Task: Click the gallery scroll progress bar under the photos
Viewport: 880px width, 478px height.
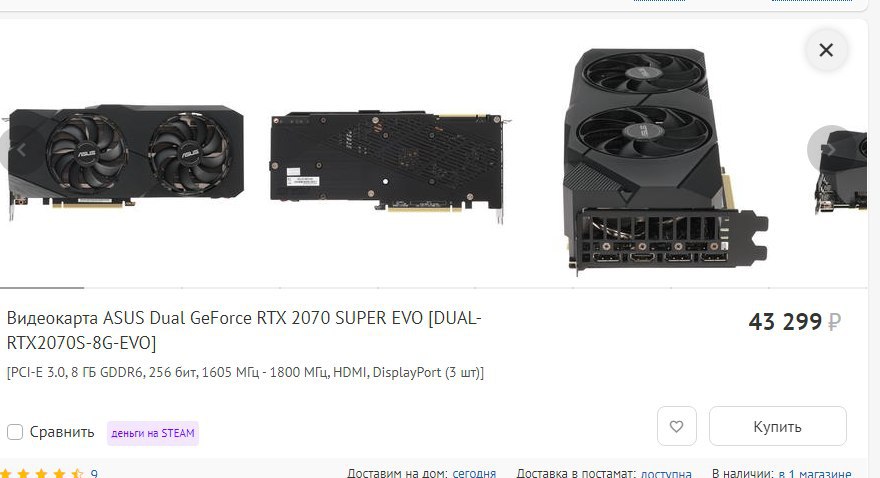Action: click(x=434, y=288)
